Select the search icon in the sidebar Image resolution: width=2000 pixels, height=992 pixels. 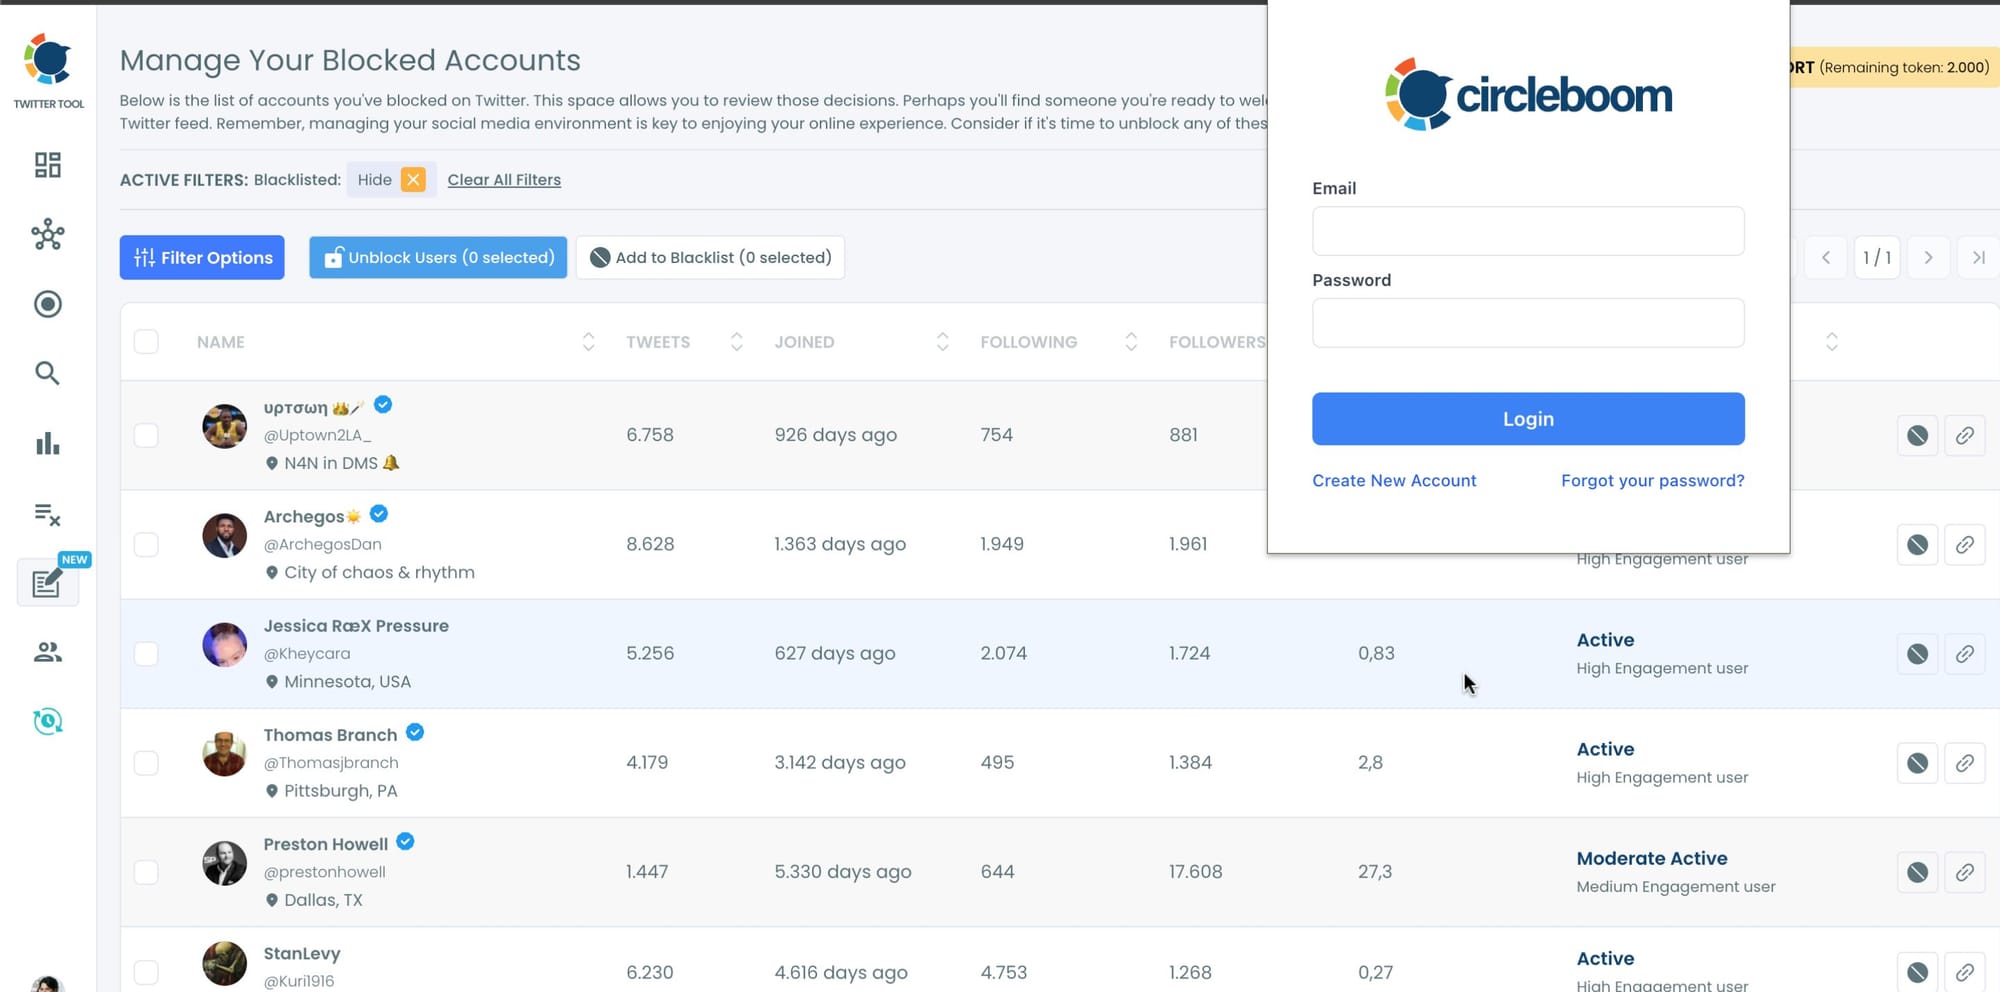tap(46, 373)
